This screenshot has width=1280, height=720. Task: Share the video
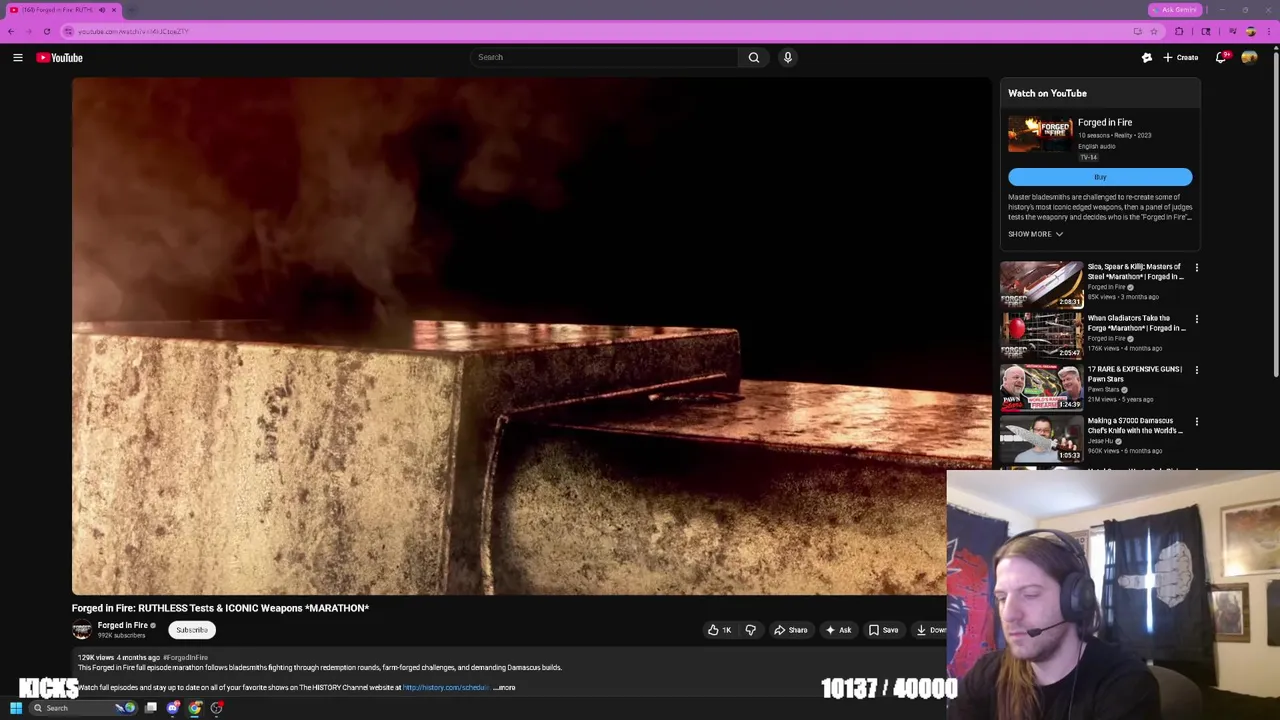[790, 630]
